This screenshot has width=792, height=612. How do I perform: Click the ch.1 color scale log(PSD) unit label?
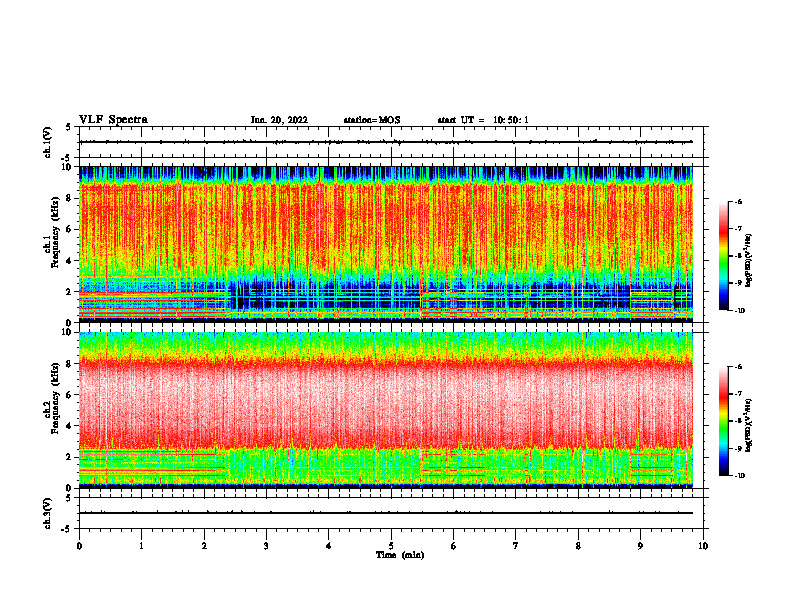(x=749, y=261)
